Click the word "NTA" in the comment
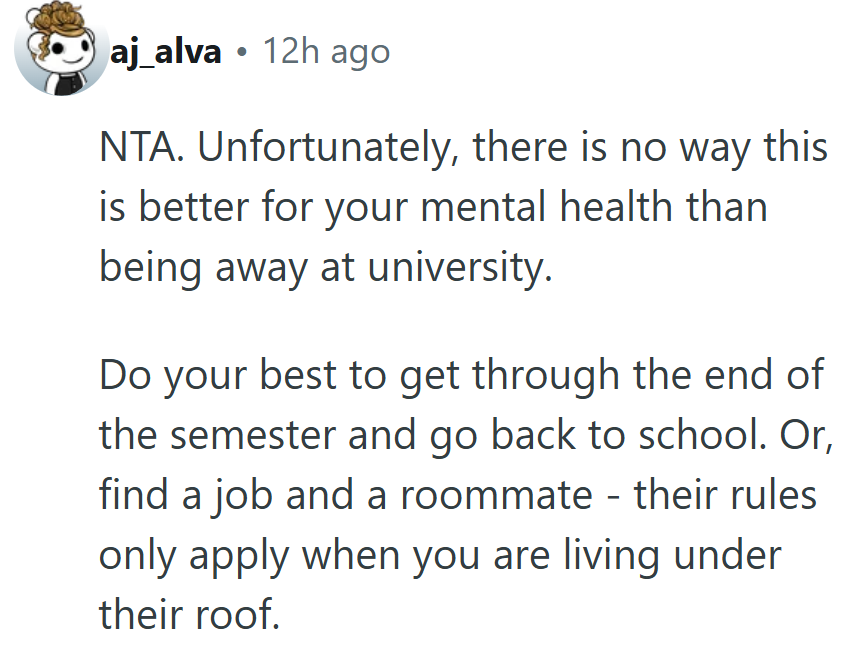861x655 pixels. (x=138, y=149)
